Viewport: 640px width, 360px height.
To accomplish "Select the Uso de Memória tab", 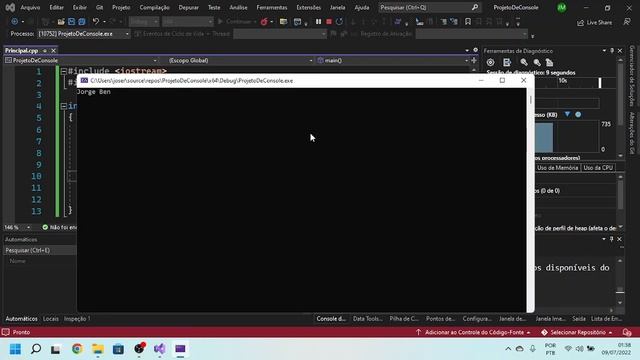I will tap(557, 168).
